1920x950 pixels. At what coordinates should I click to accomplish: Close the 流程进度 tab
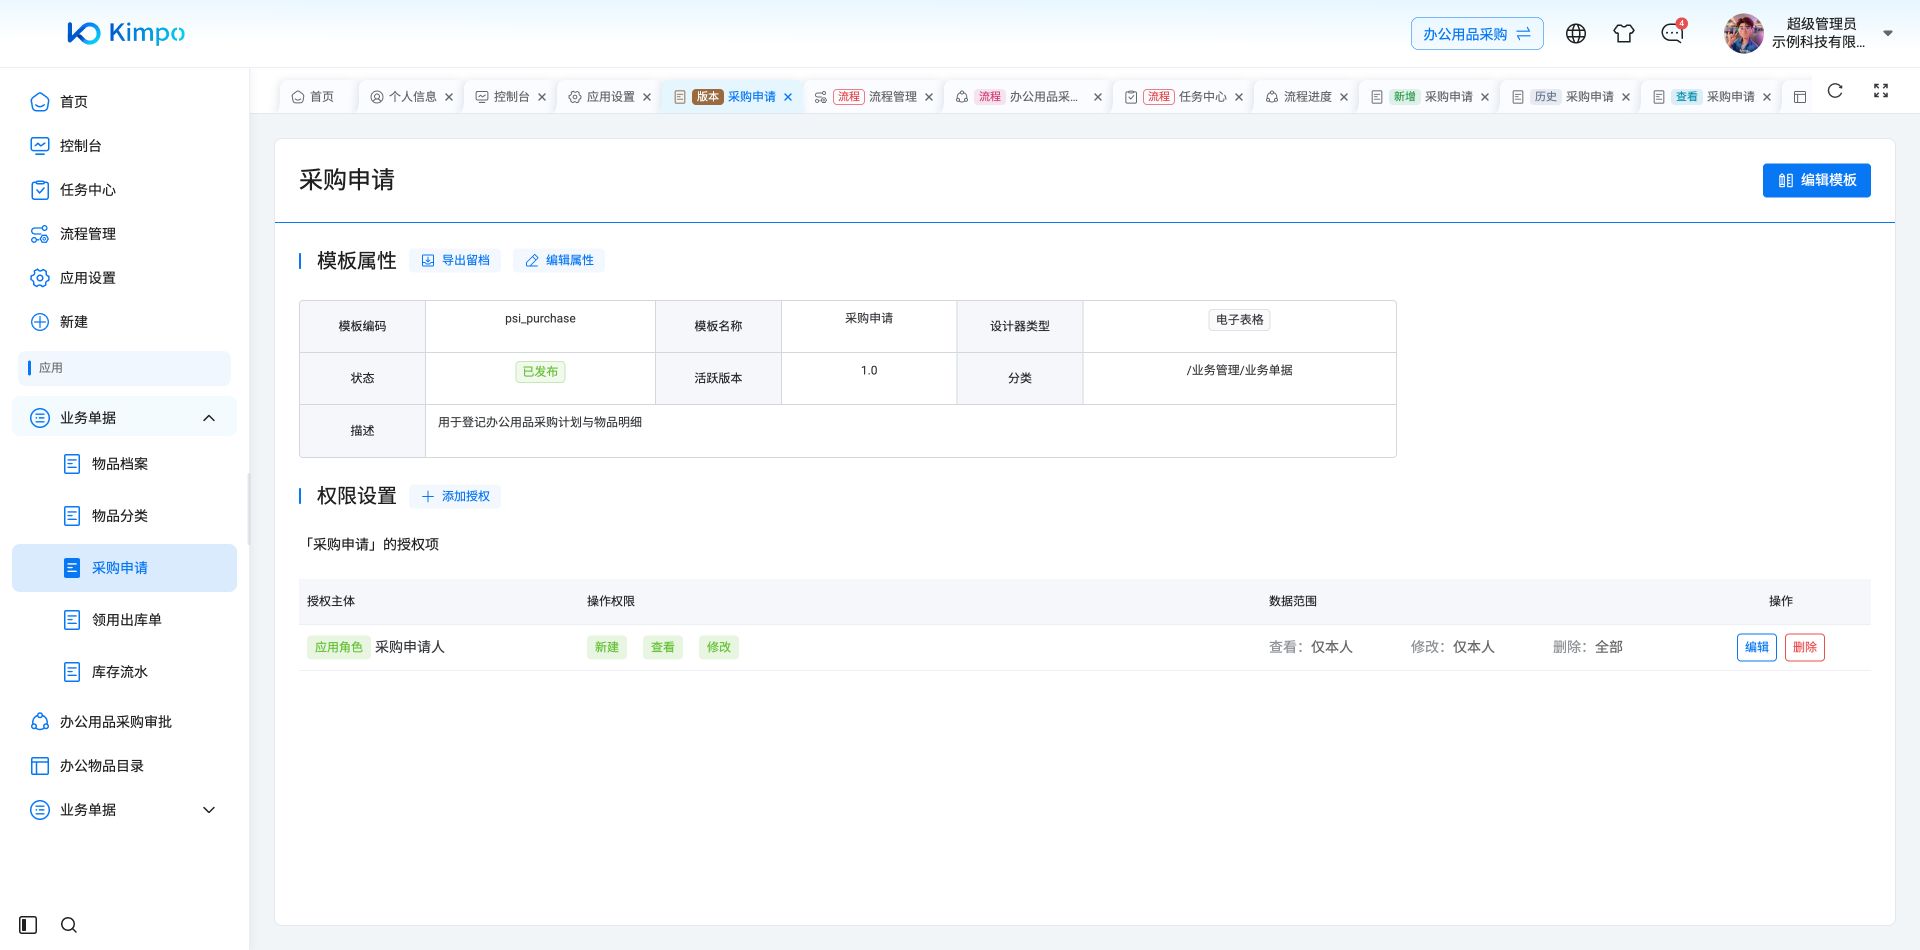[x=1344, y=97]
